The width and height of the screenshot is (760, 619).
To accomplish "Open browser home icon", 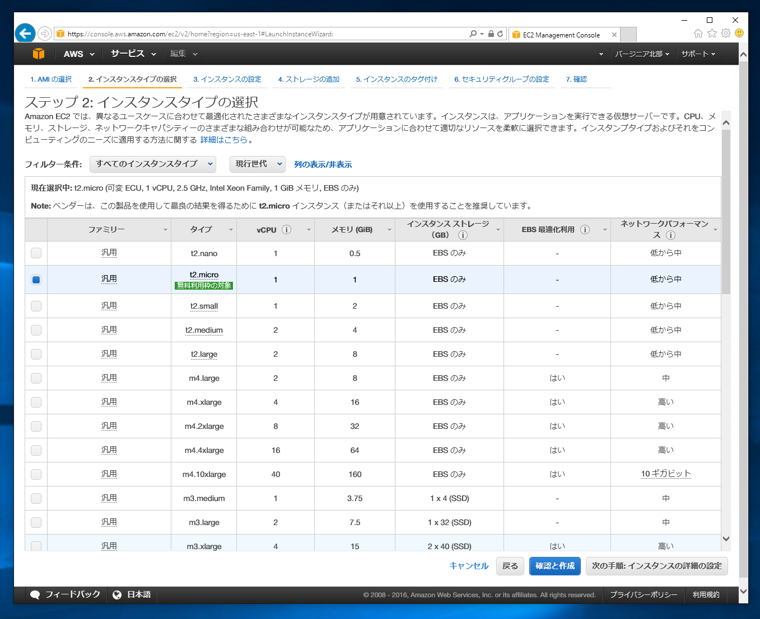I will click(x=698, y=33).
